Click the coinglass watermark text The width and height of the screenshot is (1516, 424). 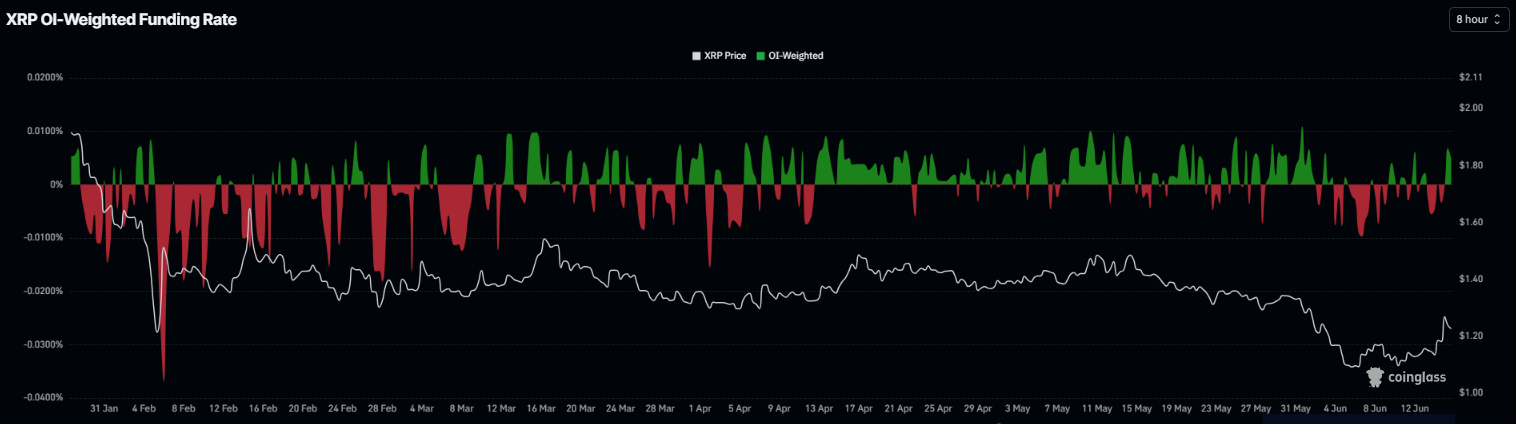(1417, 377)
